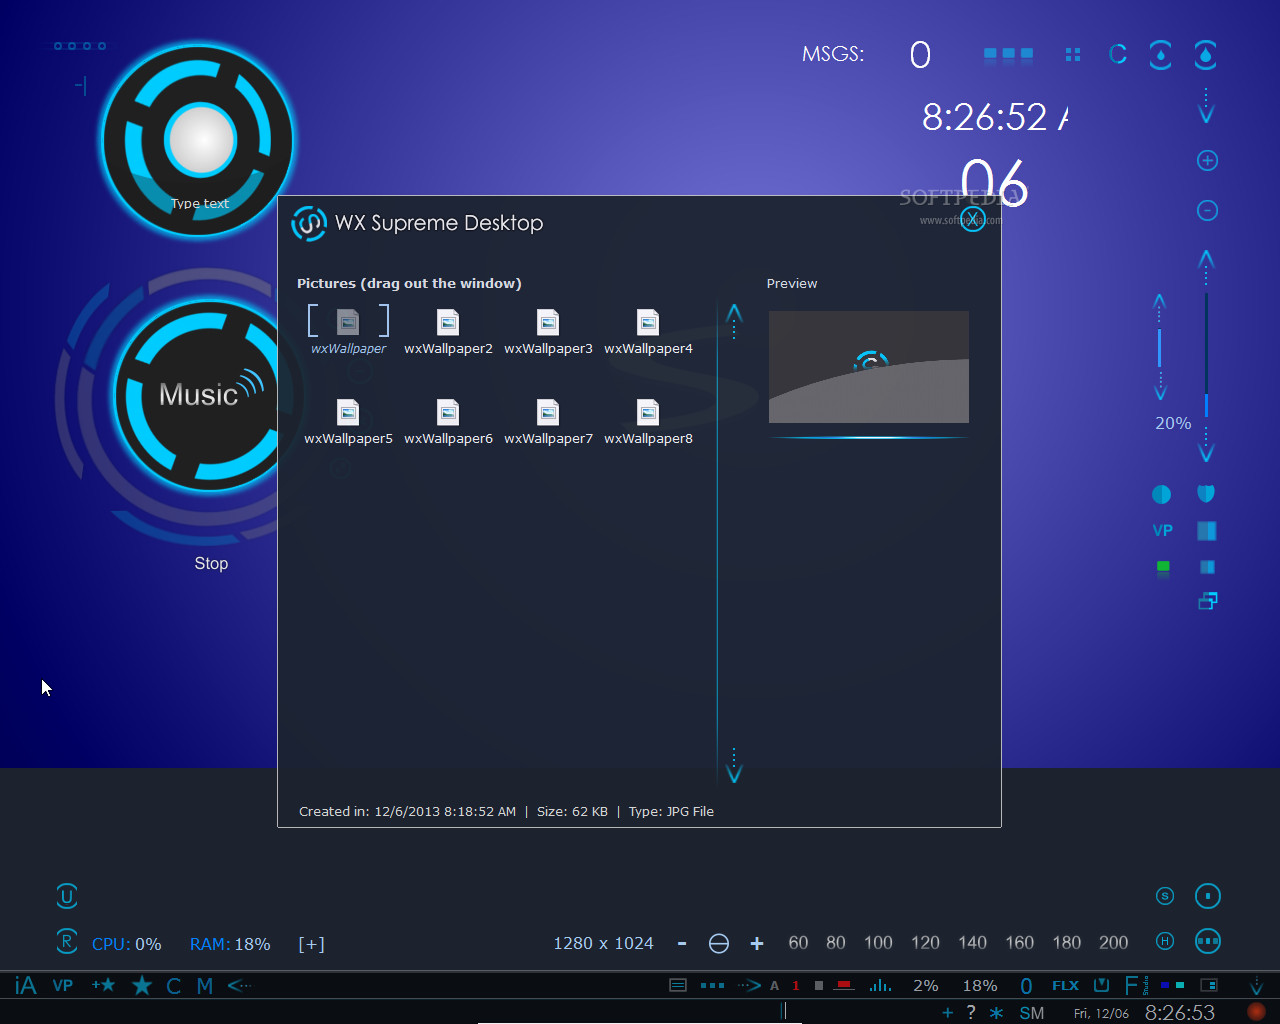Click the three-squares icon near MSGS
This screenshot has height=1024, width=1280.
pyautogui.click(x=1008, y=54)
